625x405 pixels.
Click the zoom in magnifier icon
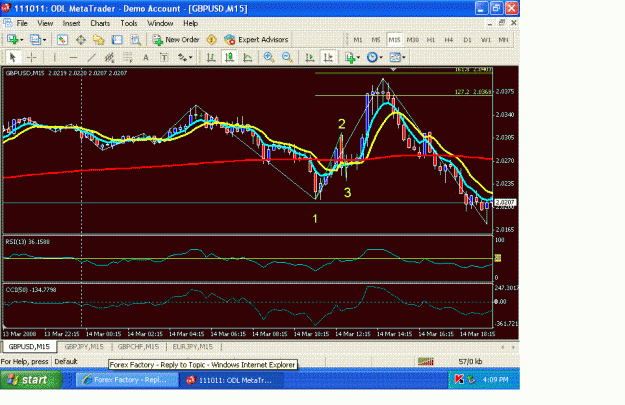pos(269,57)
